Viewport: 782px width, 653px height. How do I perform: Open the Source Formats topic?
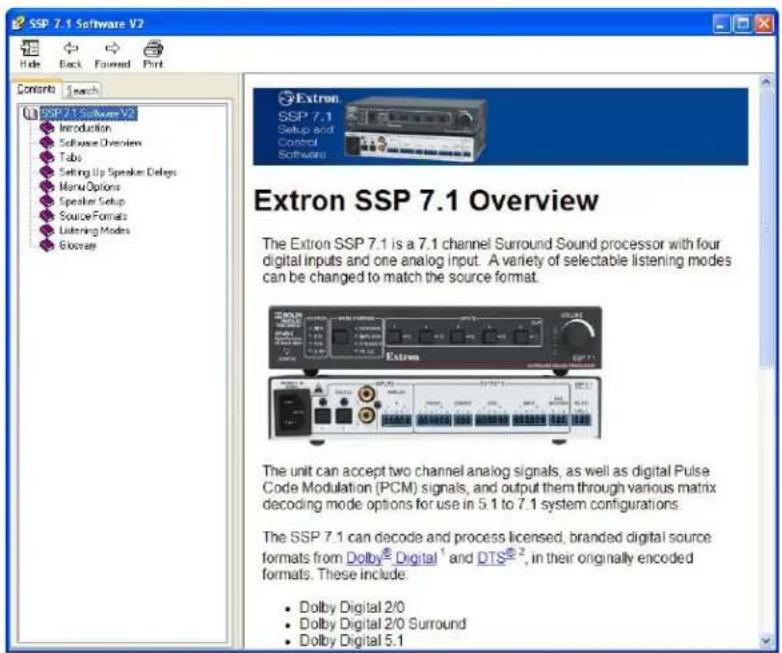click(x=93, y=216)
